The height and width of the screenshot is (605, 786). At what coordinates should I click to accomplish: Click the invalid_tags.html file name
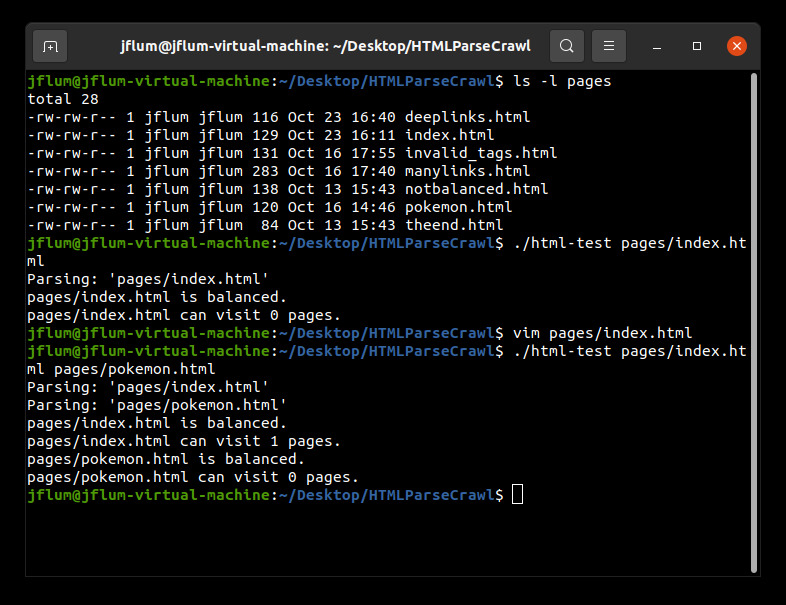481,153
